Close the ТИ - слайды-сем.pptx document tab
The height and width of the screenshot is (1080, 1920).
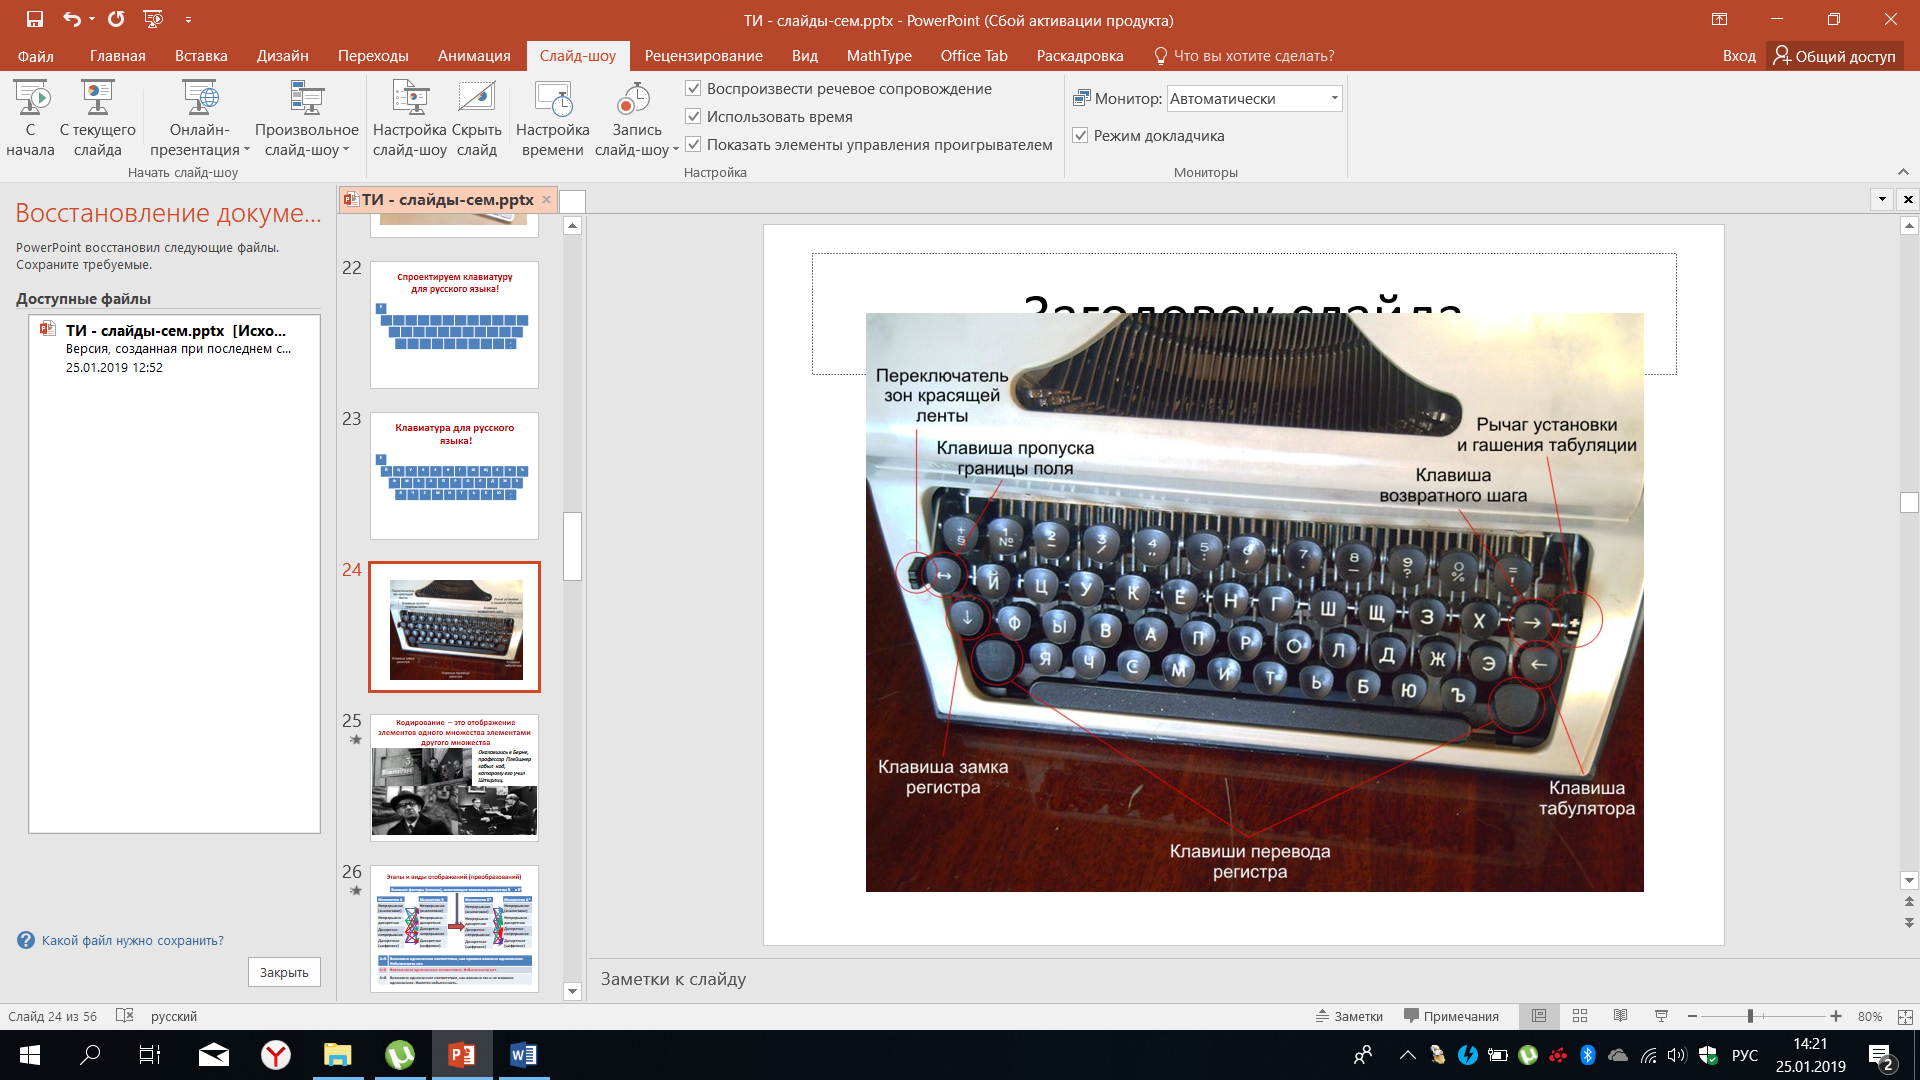(546, 200)
